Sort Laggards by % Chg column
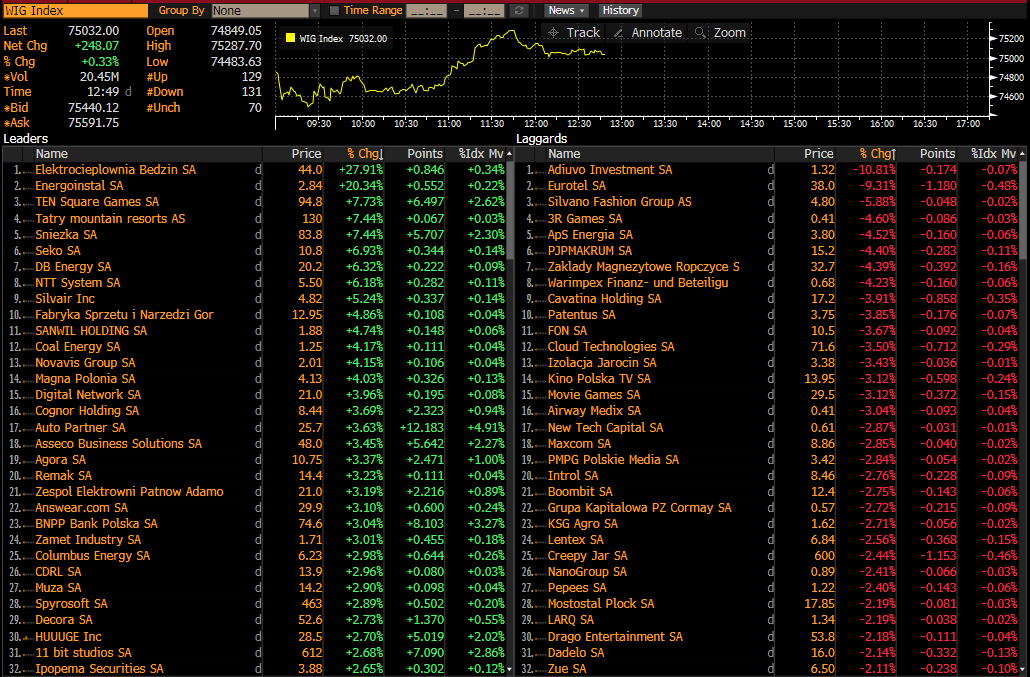 [877, 154]
